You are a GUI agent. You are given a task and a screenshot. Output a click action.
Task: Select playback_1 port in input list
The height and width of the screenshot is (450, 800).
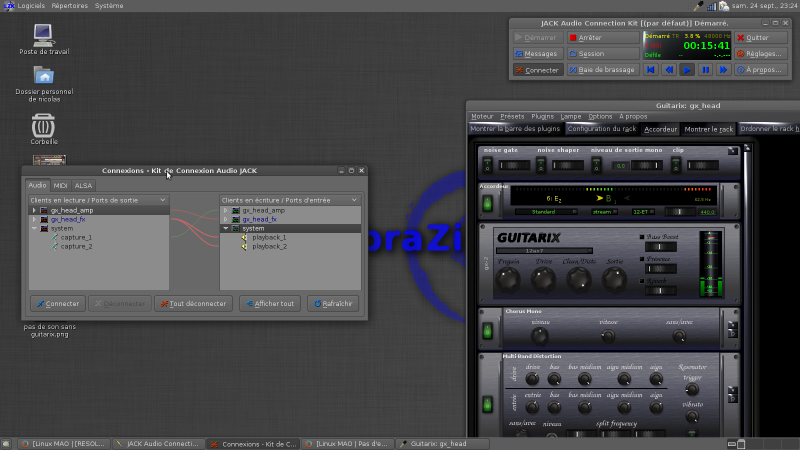pos(269,237)
